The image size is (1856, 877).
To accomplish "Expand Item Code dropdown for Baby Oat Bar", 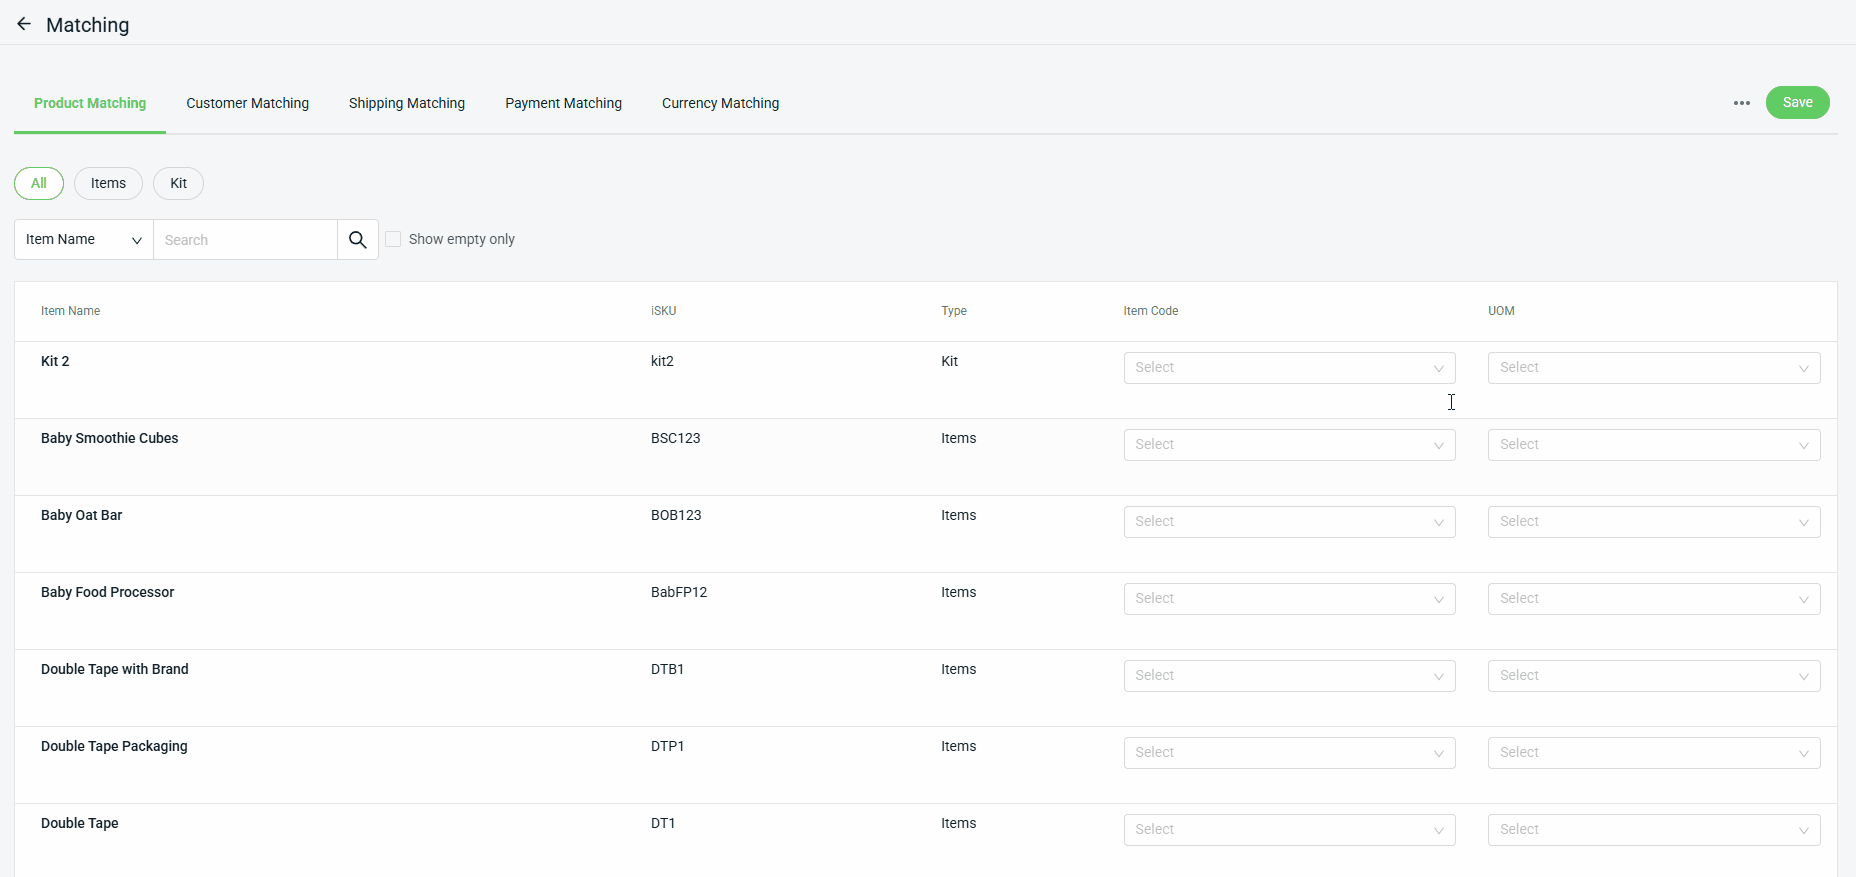I will (1288, 522).
